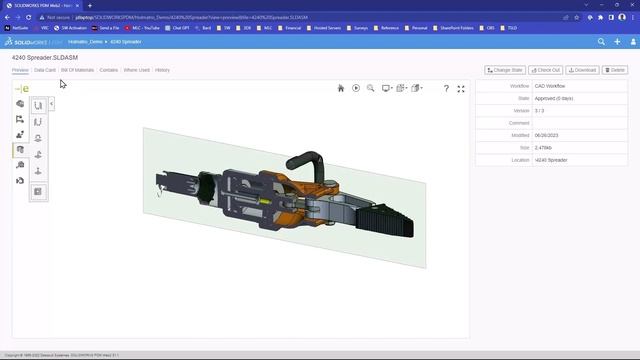640x360 pixels.
Task: Click the Home view icon in viewer toolbar
Action: (x=341, y=88)
